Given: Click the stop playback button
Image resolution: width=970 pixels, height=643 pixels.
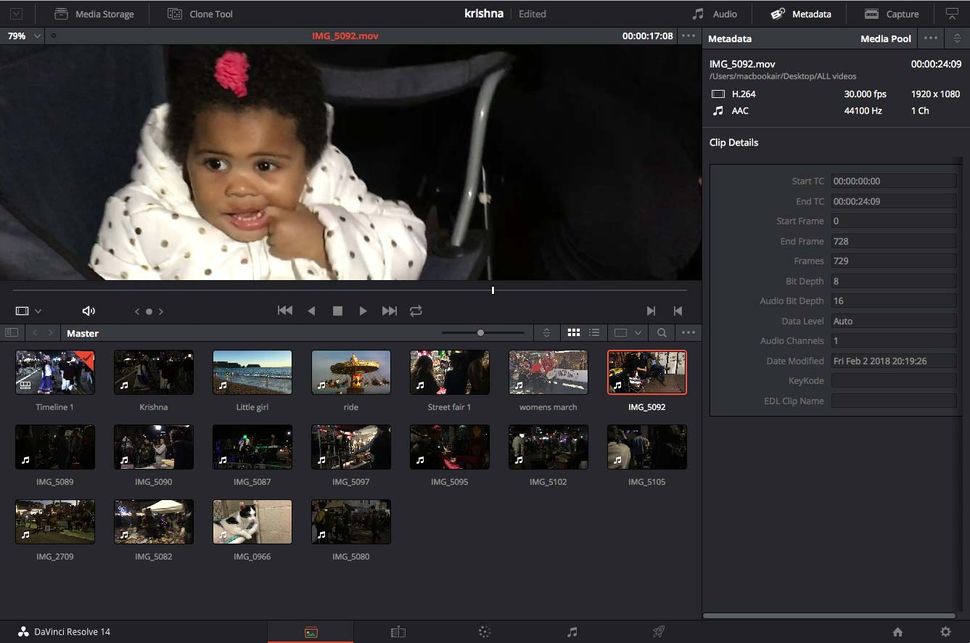Looking at the screenshot, I should click(x=337, y=311).
